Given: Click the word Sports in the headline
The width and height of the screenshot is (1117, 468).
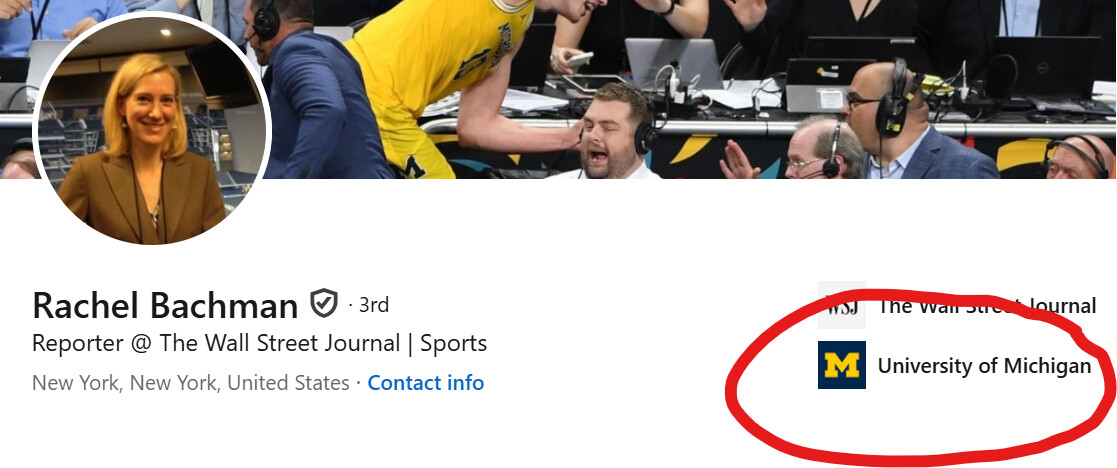Looking at the screenshot, I should pyautogui.click(x=453, y=343).
